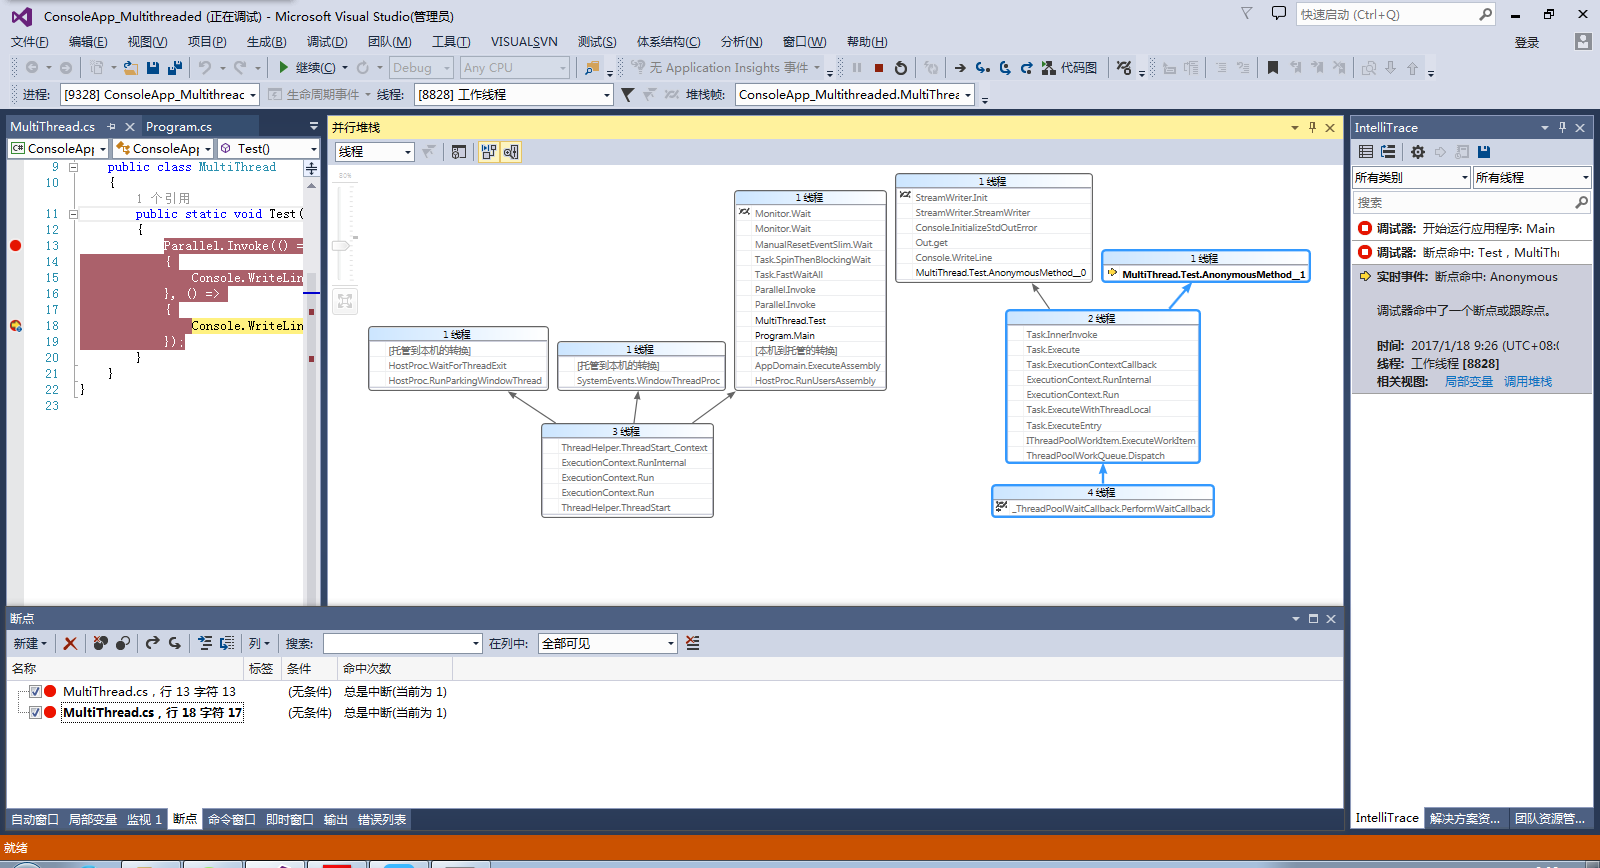Open the VISUALSVN menu
This screenshot has height=868, width=1600.
tap(524, 42)
